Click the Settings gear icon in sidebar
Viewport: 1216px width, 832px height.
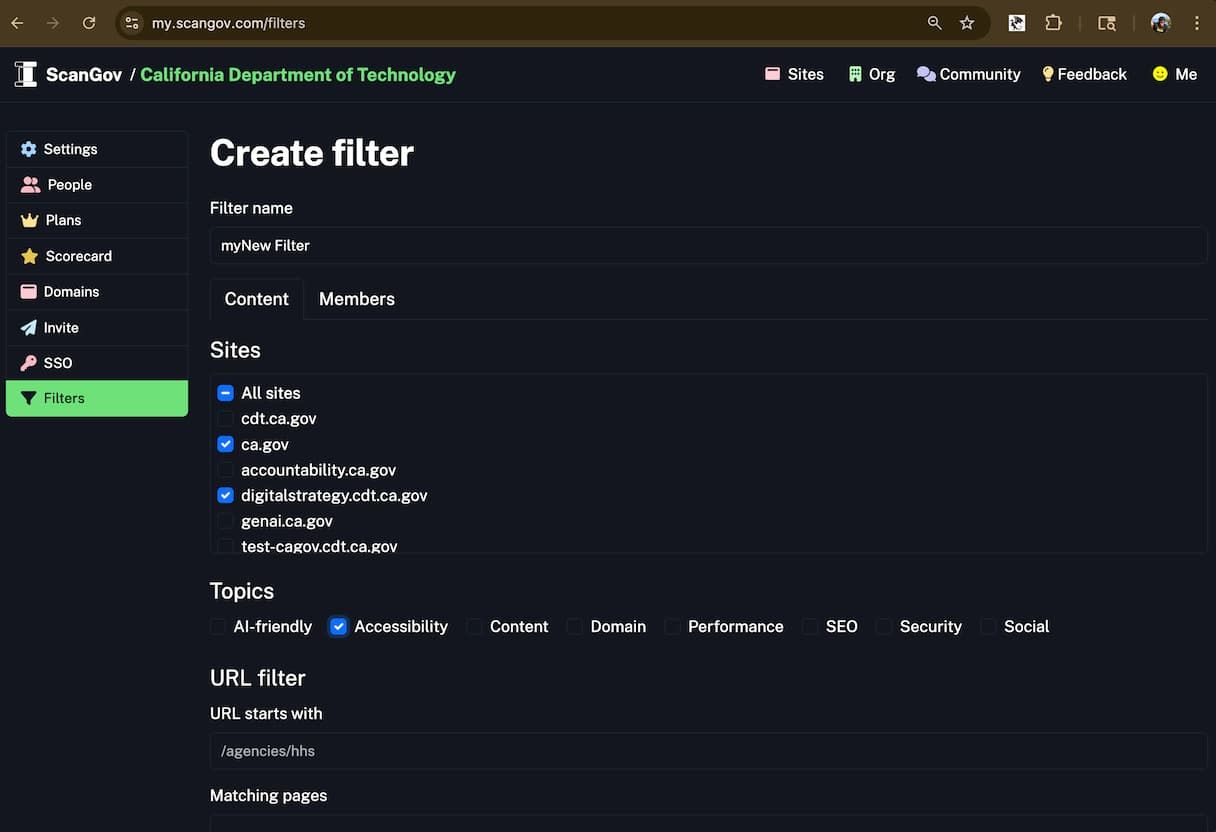[28, 148]
